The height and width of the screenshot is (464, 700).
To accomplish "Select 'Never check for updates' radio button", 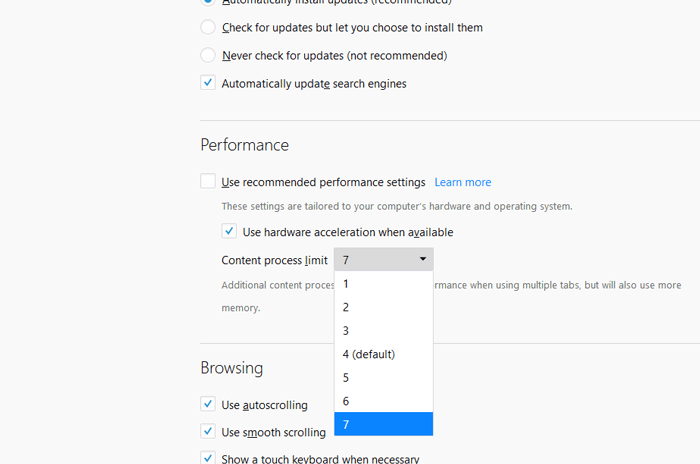I will (208, 55).
